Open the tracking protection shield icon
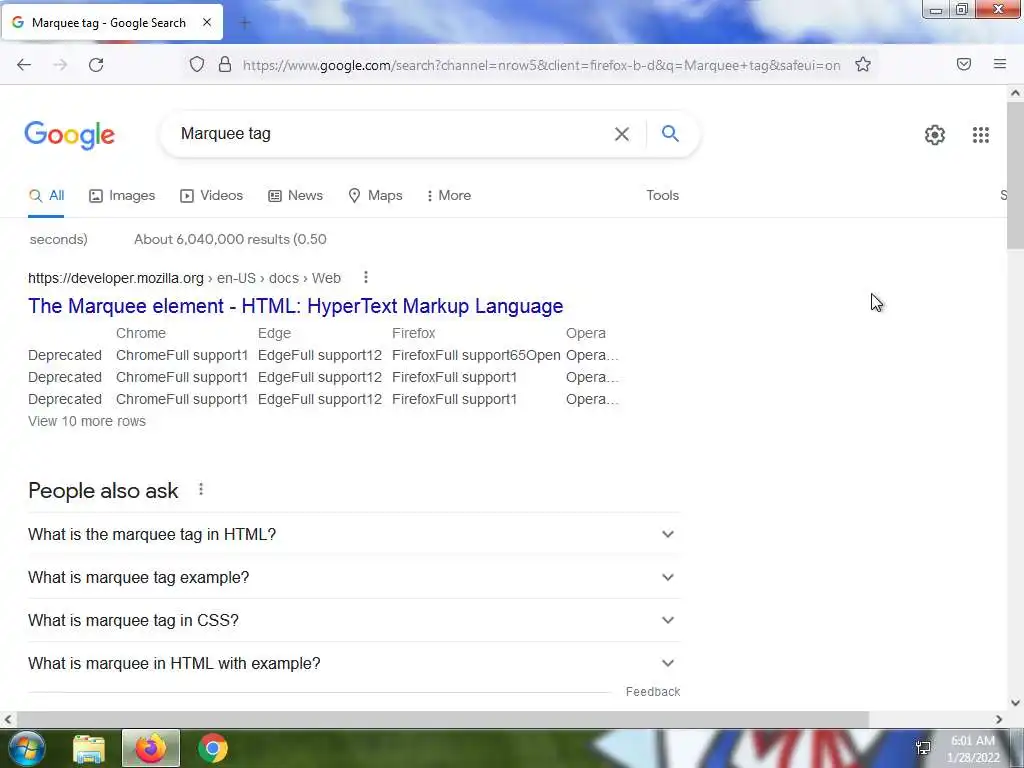The width and height of the screenshot is (1024, 768). coord(197,64)
